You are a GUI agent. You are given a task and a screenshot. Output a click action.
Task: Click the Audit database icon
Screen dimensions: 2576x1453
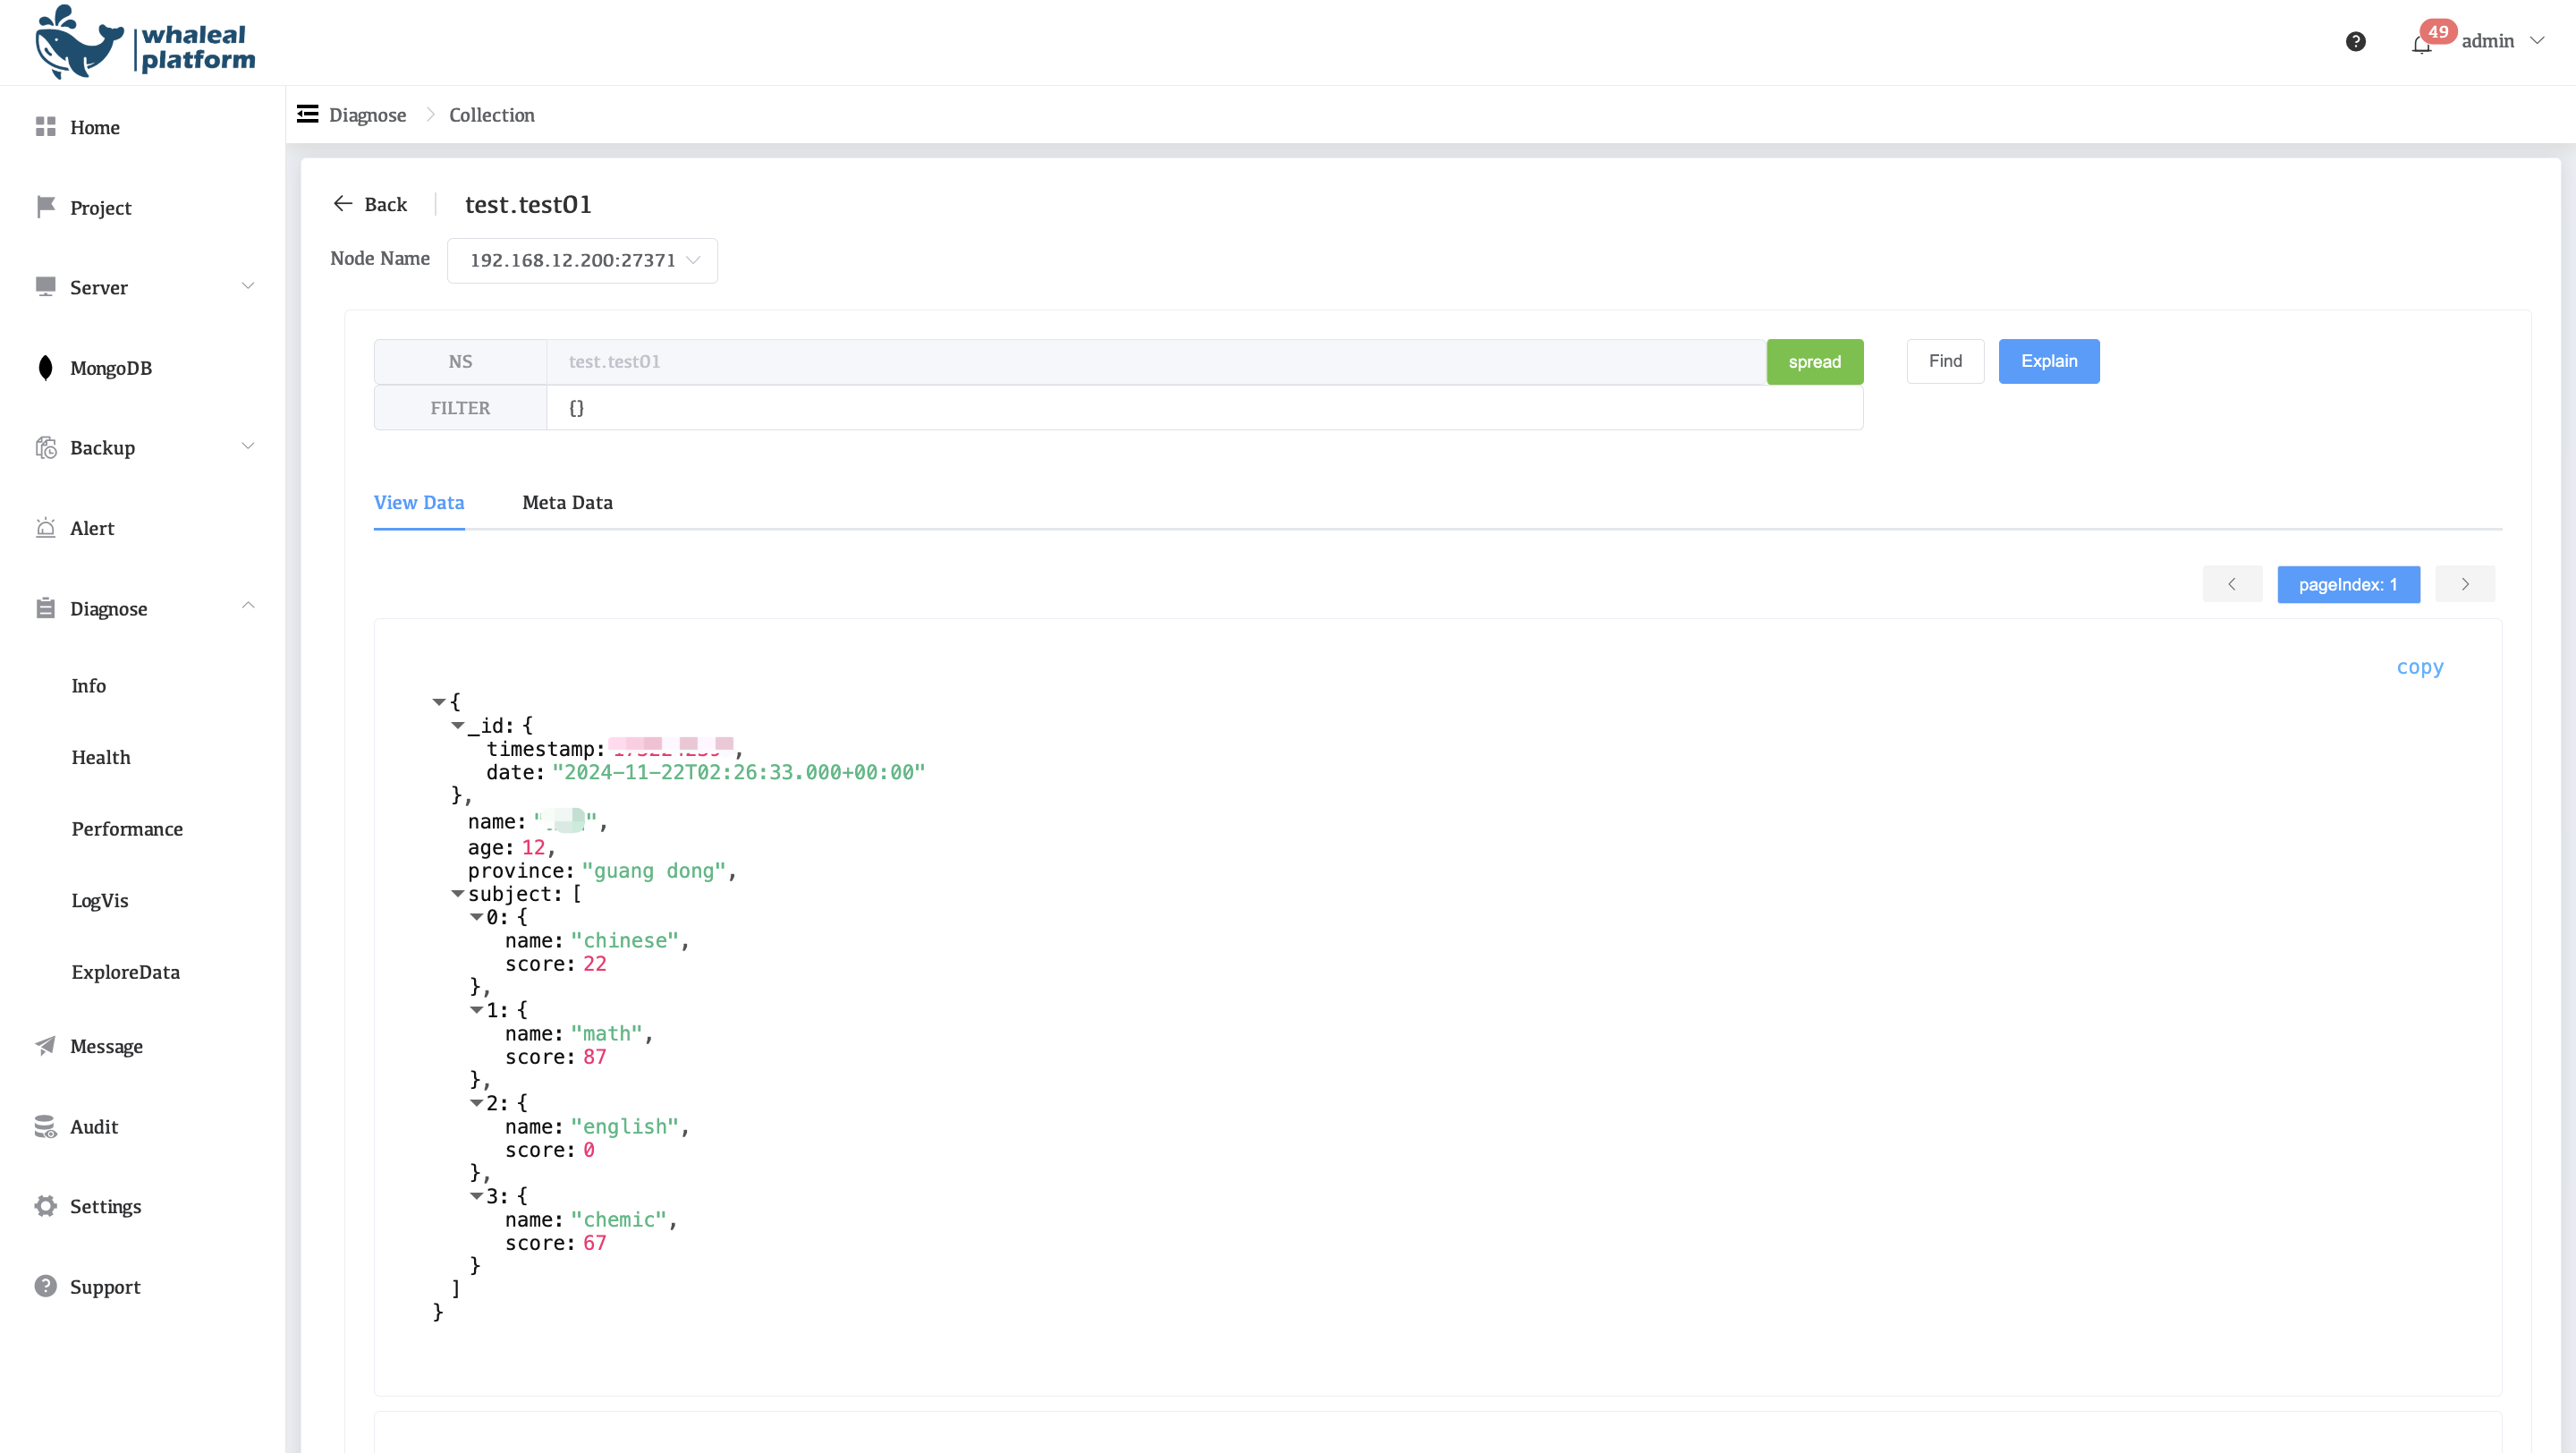tap(45, 1127)
